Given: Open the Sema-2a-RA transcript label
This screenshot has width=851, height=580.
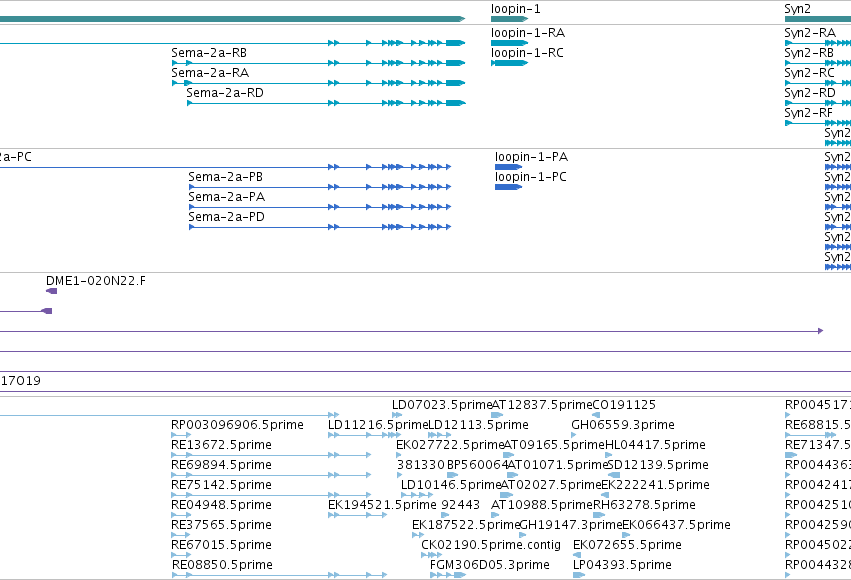Looking at the screenshot, I should pos(210,73).
